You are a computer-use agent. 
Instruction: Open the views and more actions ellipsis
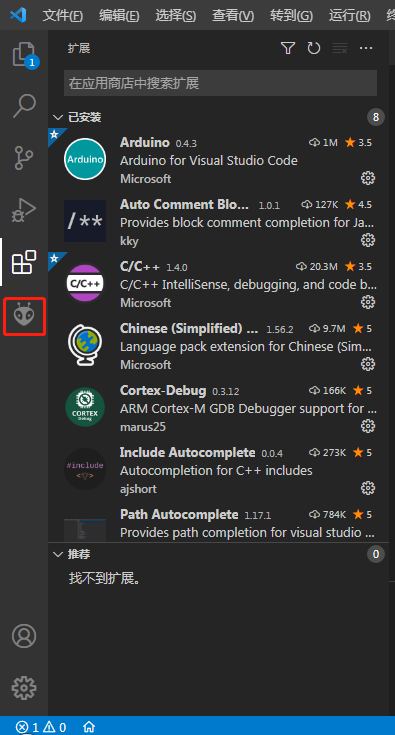[x=365, y=48]
